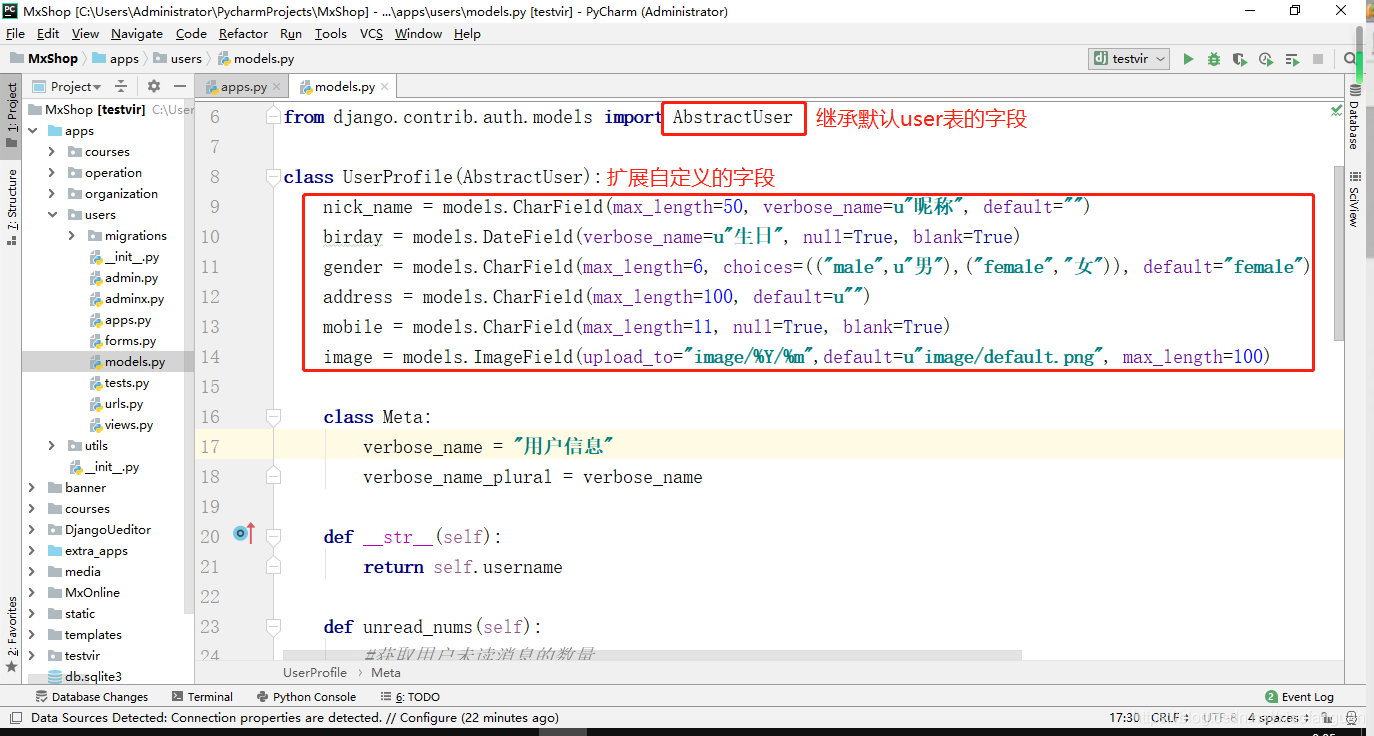Image resolution: width=1374 pixels, height=736 pixels.
Task: Expand the banner folder
Action: tap(32, 488)
